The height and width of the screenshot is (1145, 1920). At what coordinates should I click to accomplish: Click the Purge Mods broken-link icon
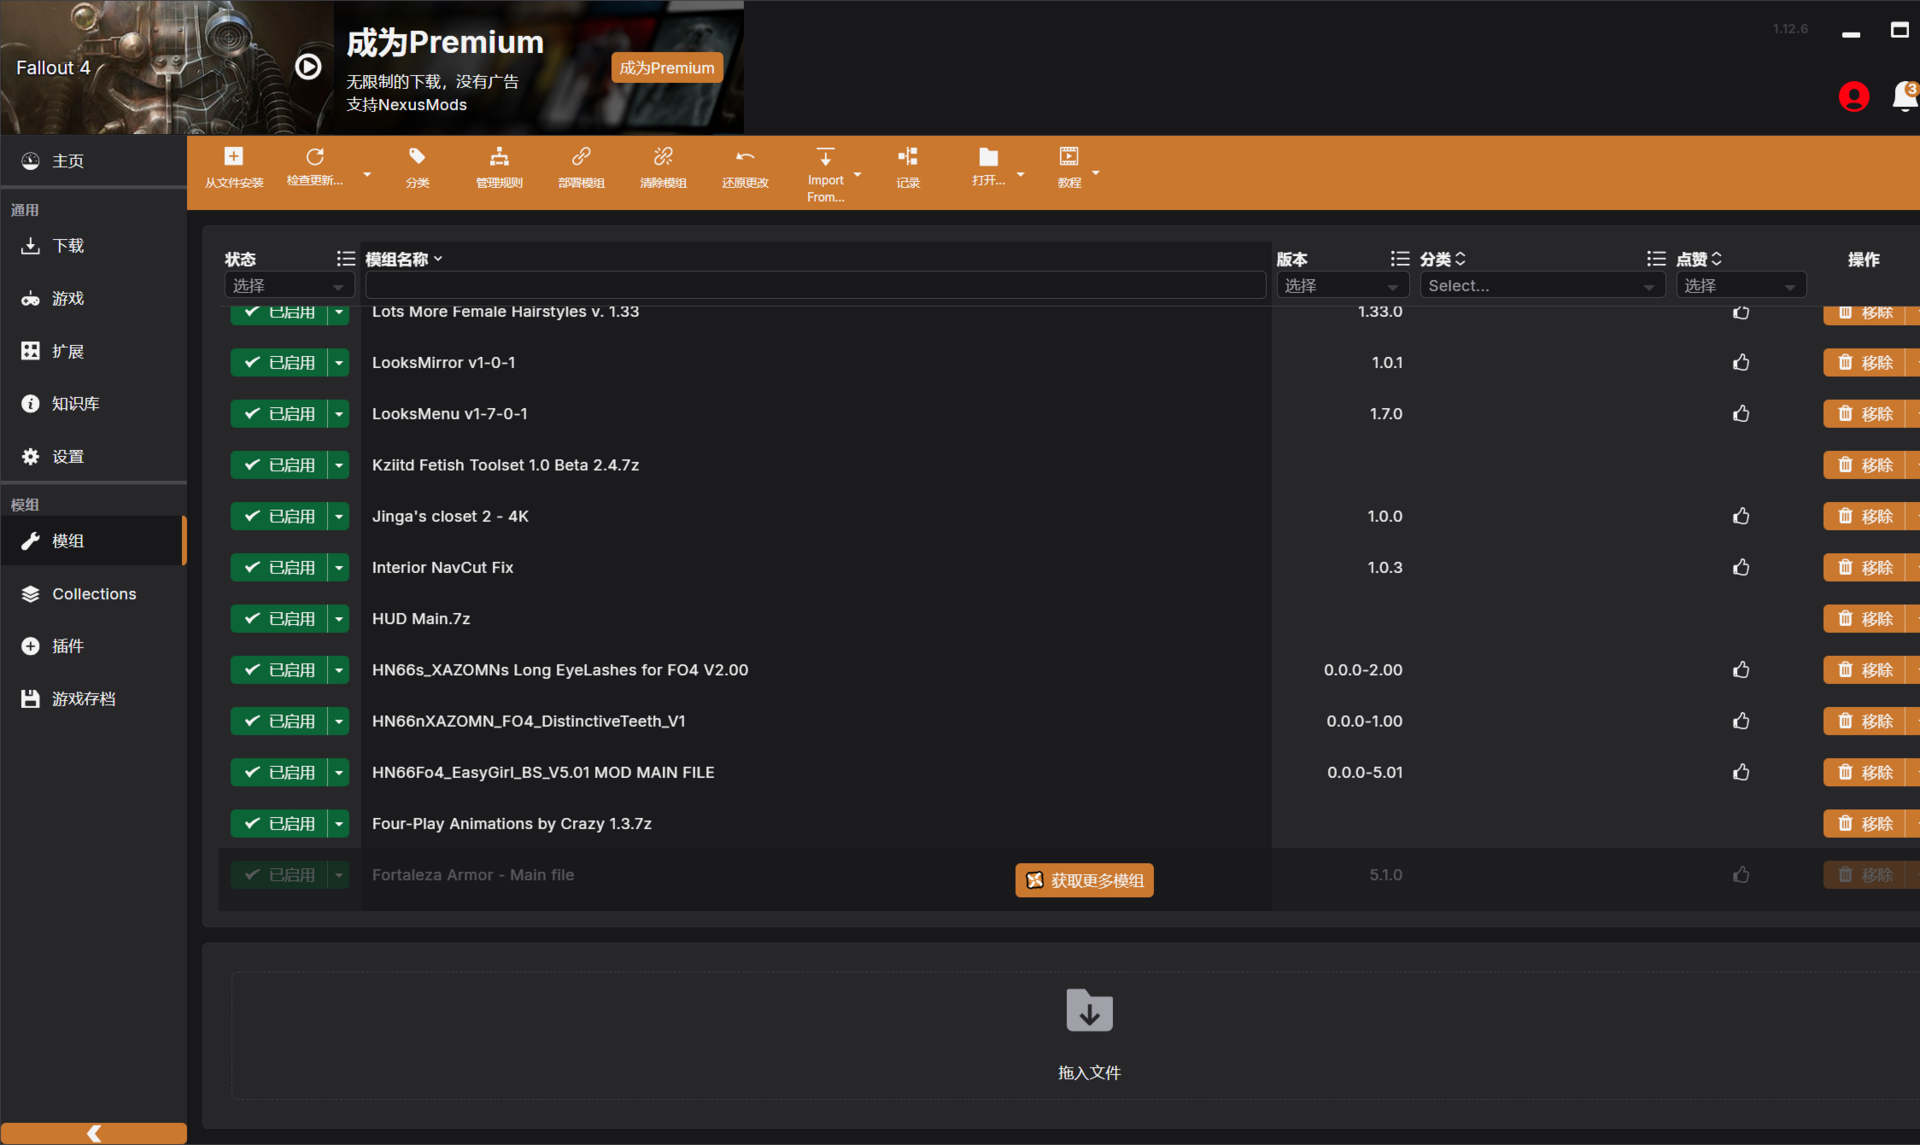663,156
